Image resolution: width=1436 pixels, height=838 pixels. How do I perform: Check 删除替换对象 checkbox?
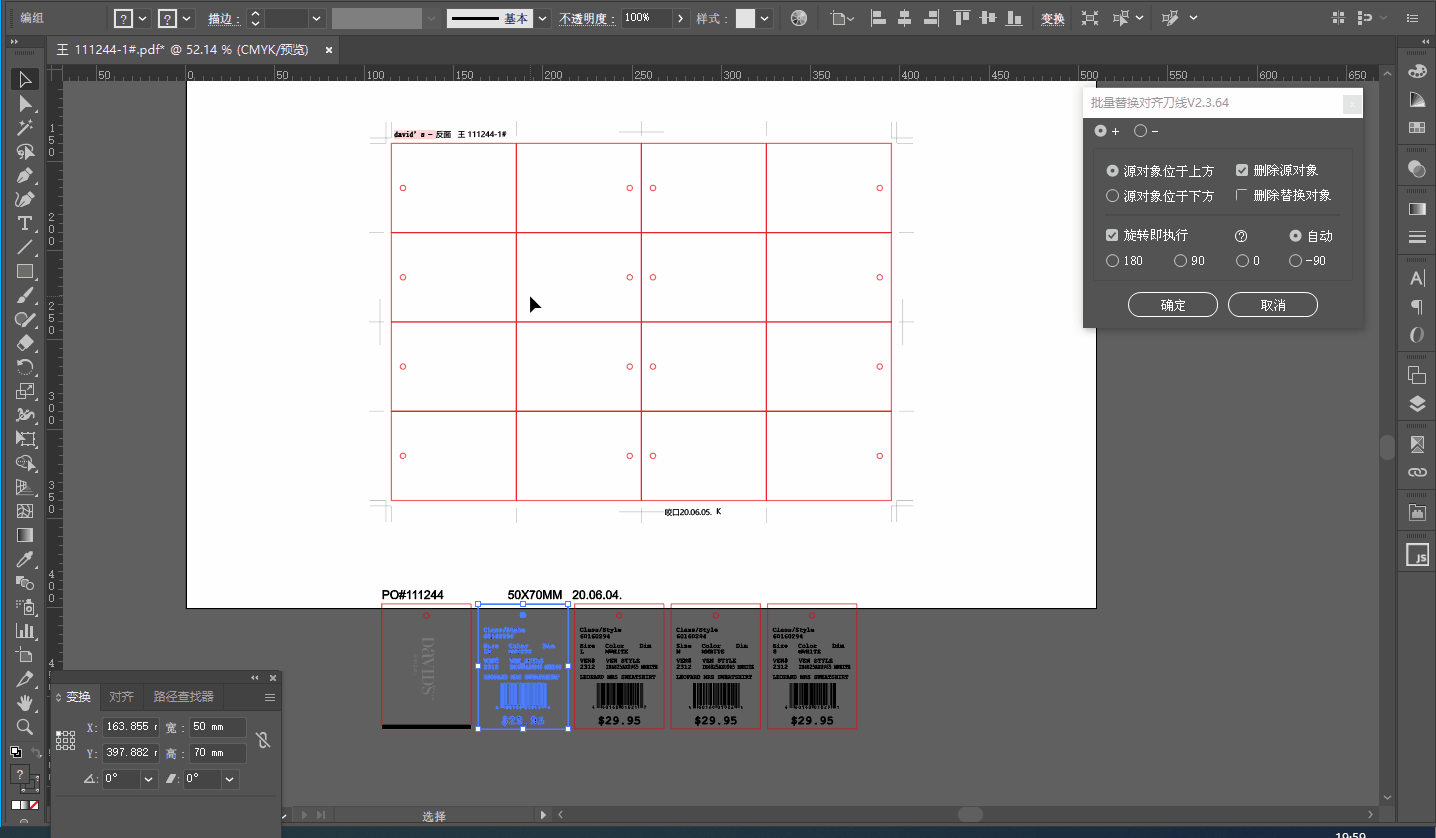[x=1284, y=195]
